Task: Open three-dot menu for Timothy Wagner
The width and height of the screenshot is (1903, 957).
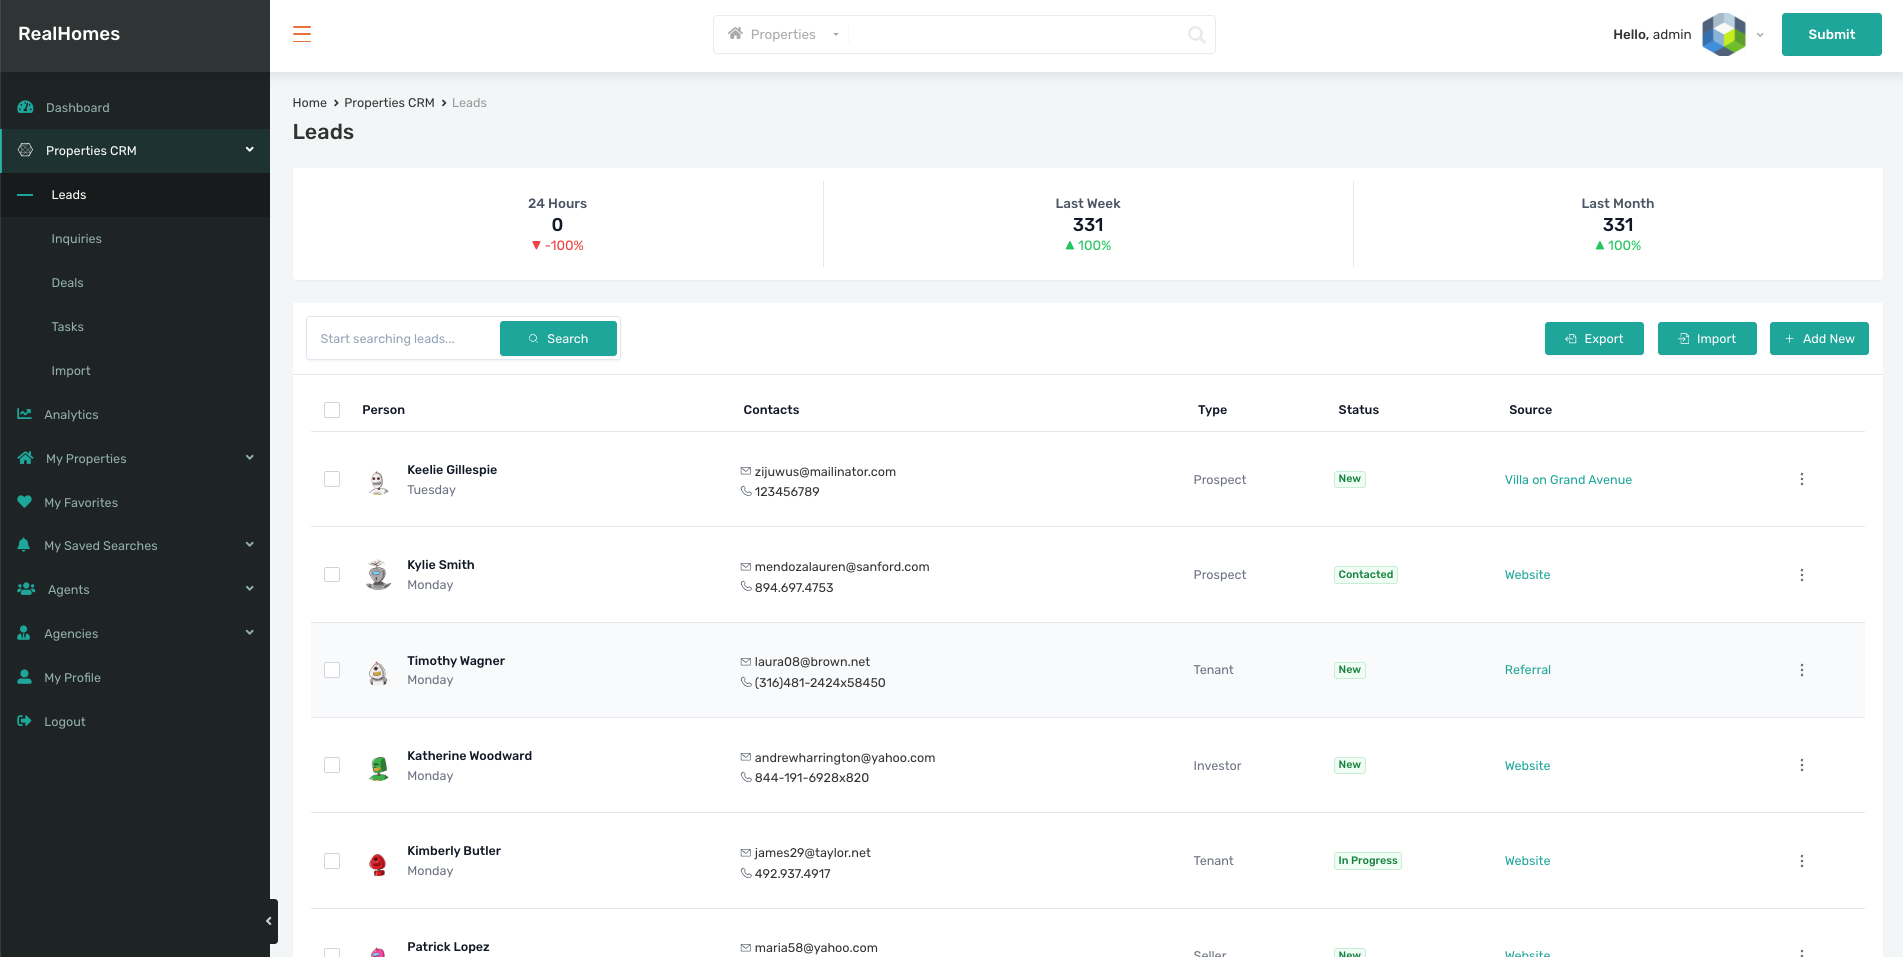Action: click(x=1801, y=670)
